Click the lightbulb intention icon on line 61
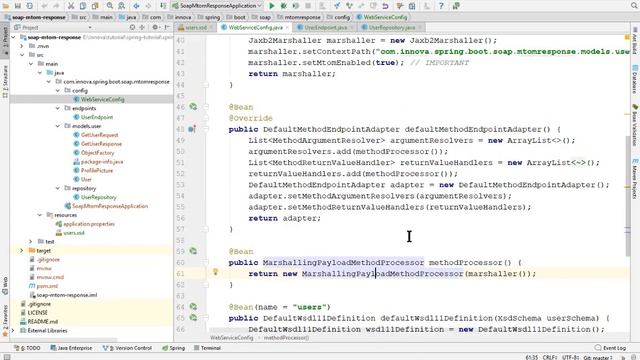Viewport: 640px width, 360px height. (x=216, y=272)
